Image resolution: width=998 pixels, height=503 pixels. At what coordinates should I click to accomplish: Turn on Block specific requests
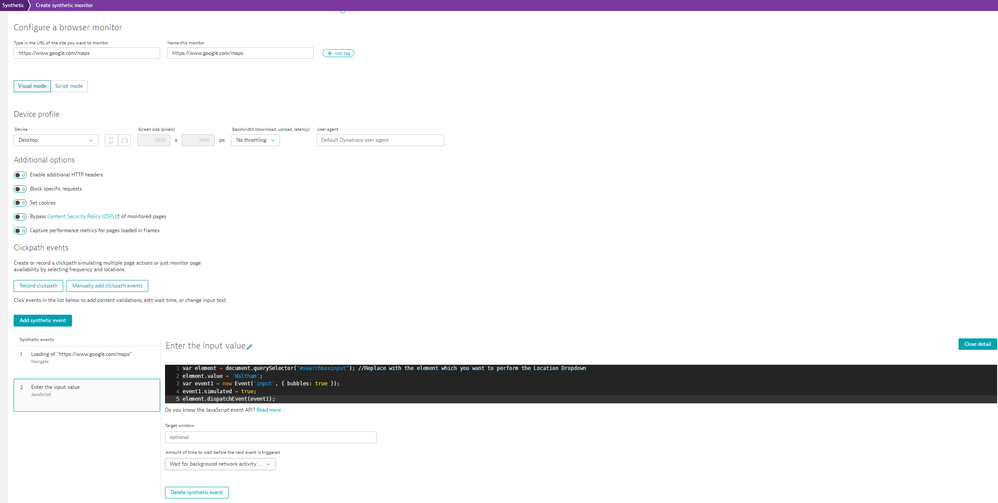20,189
